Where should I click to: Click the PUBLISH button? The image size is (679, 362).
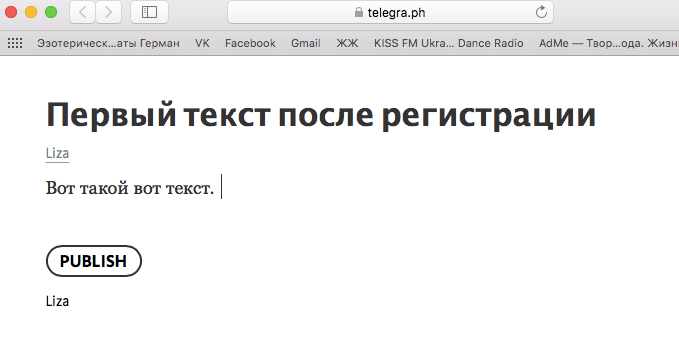tap(94, 261)
